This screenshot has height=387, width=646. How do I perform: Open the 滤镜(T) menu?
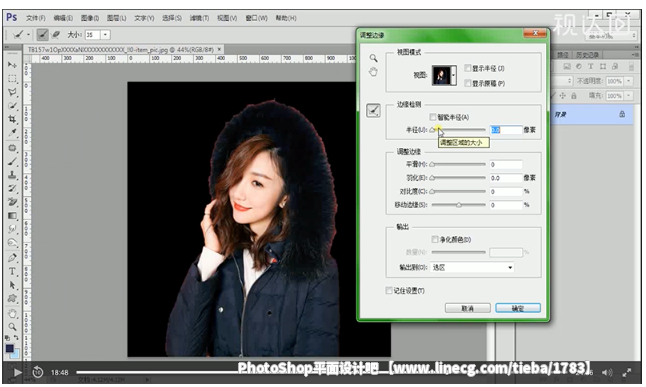[x=199, y=18]
